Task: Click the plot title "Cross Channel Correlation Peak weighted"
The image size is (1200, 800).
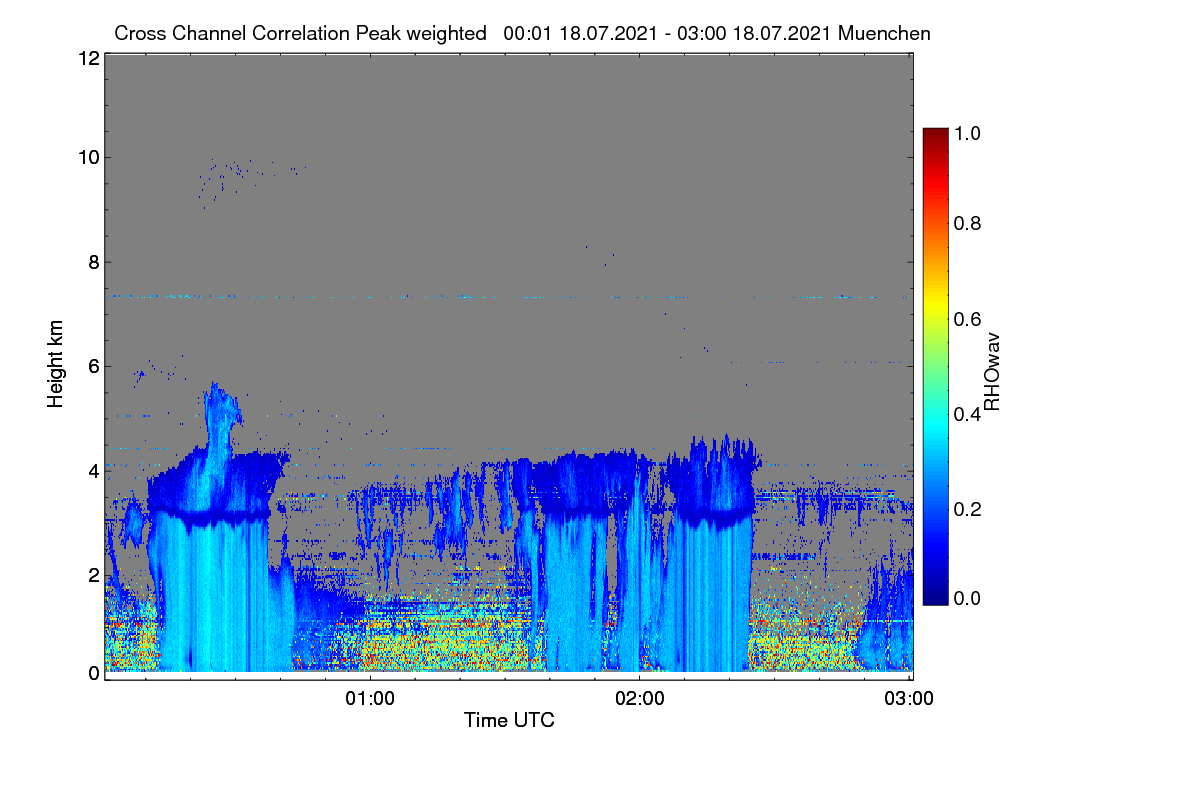Action: 300,34
